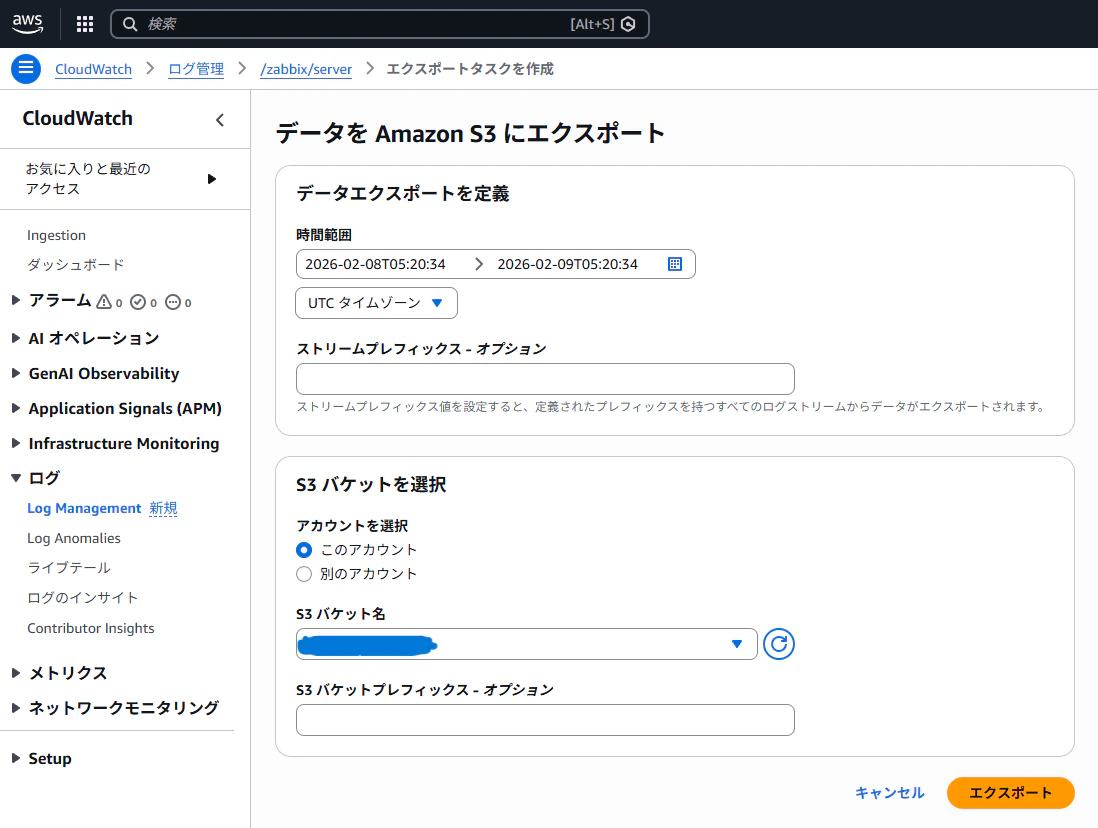Go to ログ管理 breadcrumb link
The height and width of the screenshot is (828, 1098).
[x=195, y=69]
